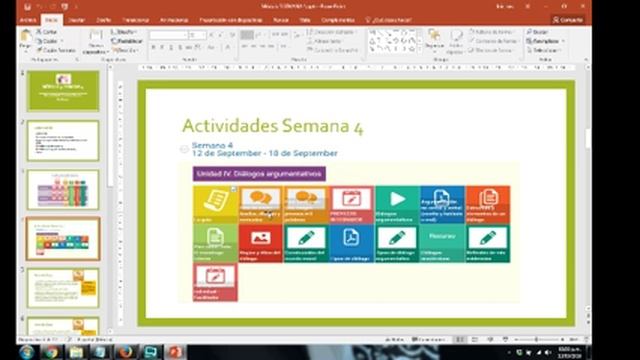Open the Alinear texto dropdown
The image size is (640, 360).
[x=325, y=41]
